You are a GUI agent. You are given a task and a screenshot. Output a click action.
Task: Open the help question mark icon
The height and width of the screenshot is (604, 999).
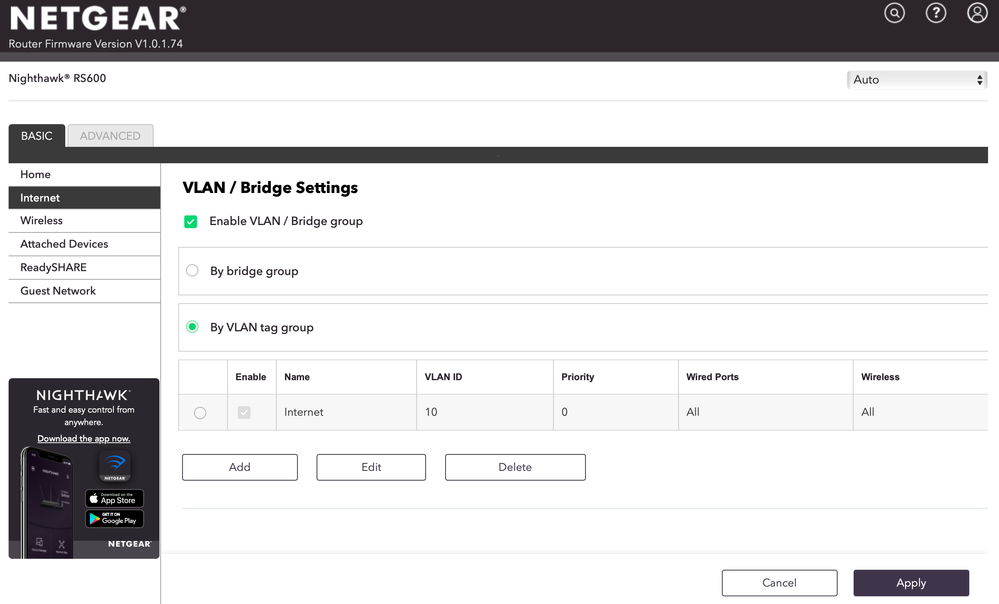click(x=936, y=13)
